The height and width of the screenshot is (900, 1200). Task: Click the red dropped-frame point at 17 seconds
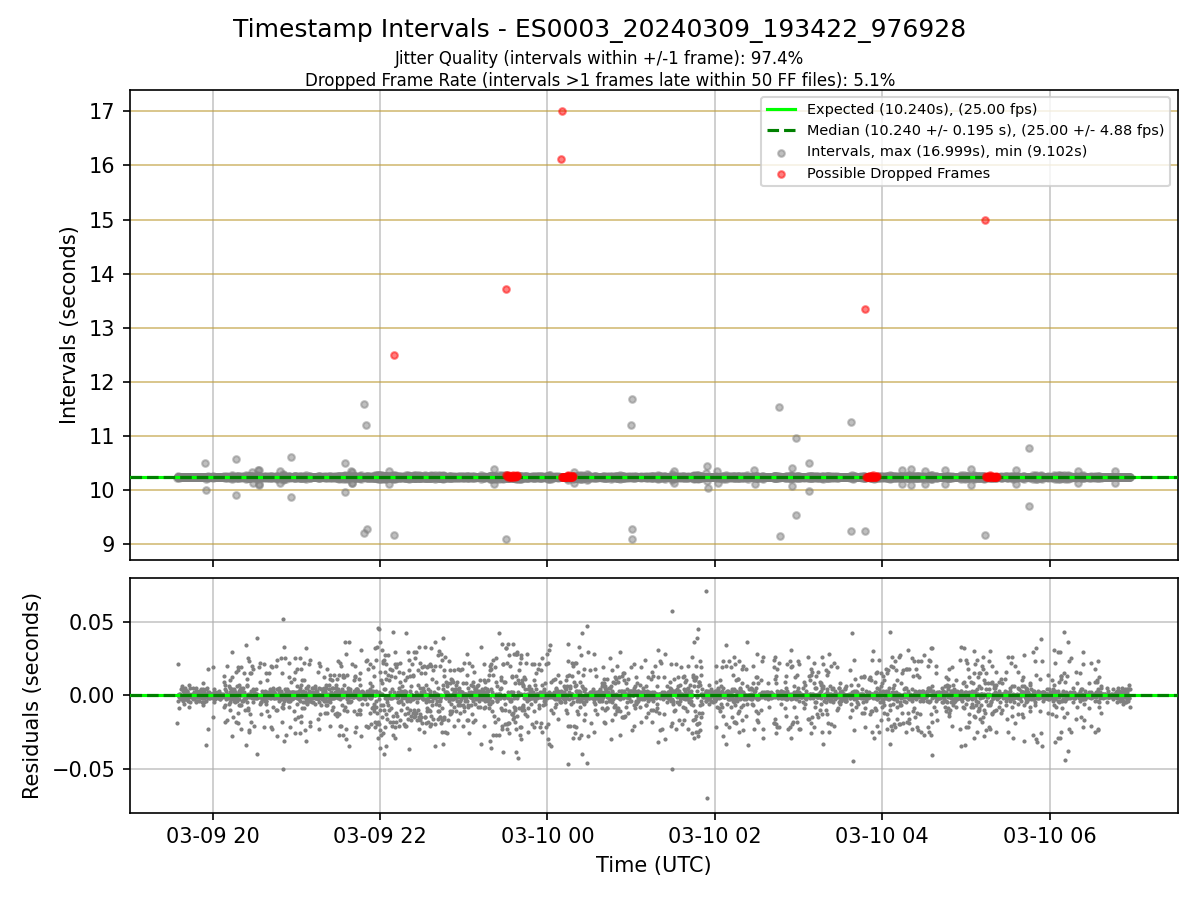[x=562, y=111]
